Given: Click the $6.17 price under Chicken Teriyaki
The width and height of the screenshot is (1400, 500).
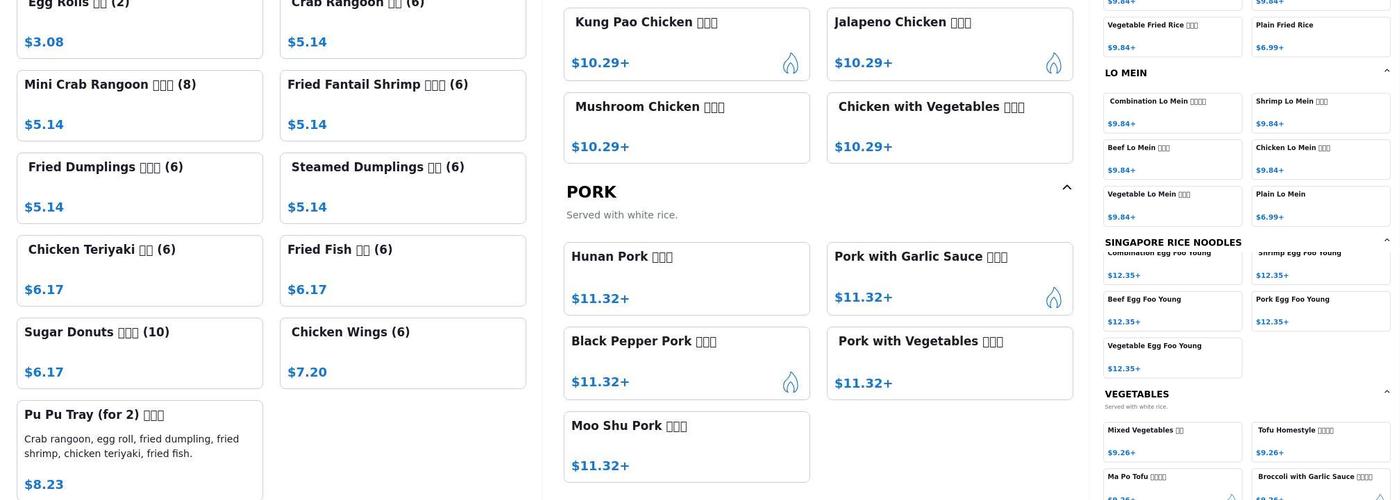Looking at the screenshot, I should coord(44,290).
